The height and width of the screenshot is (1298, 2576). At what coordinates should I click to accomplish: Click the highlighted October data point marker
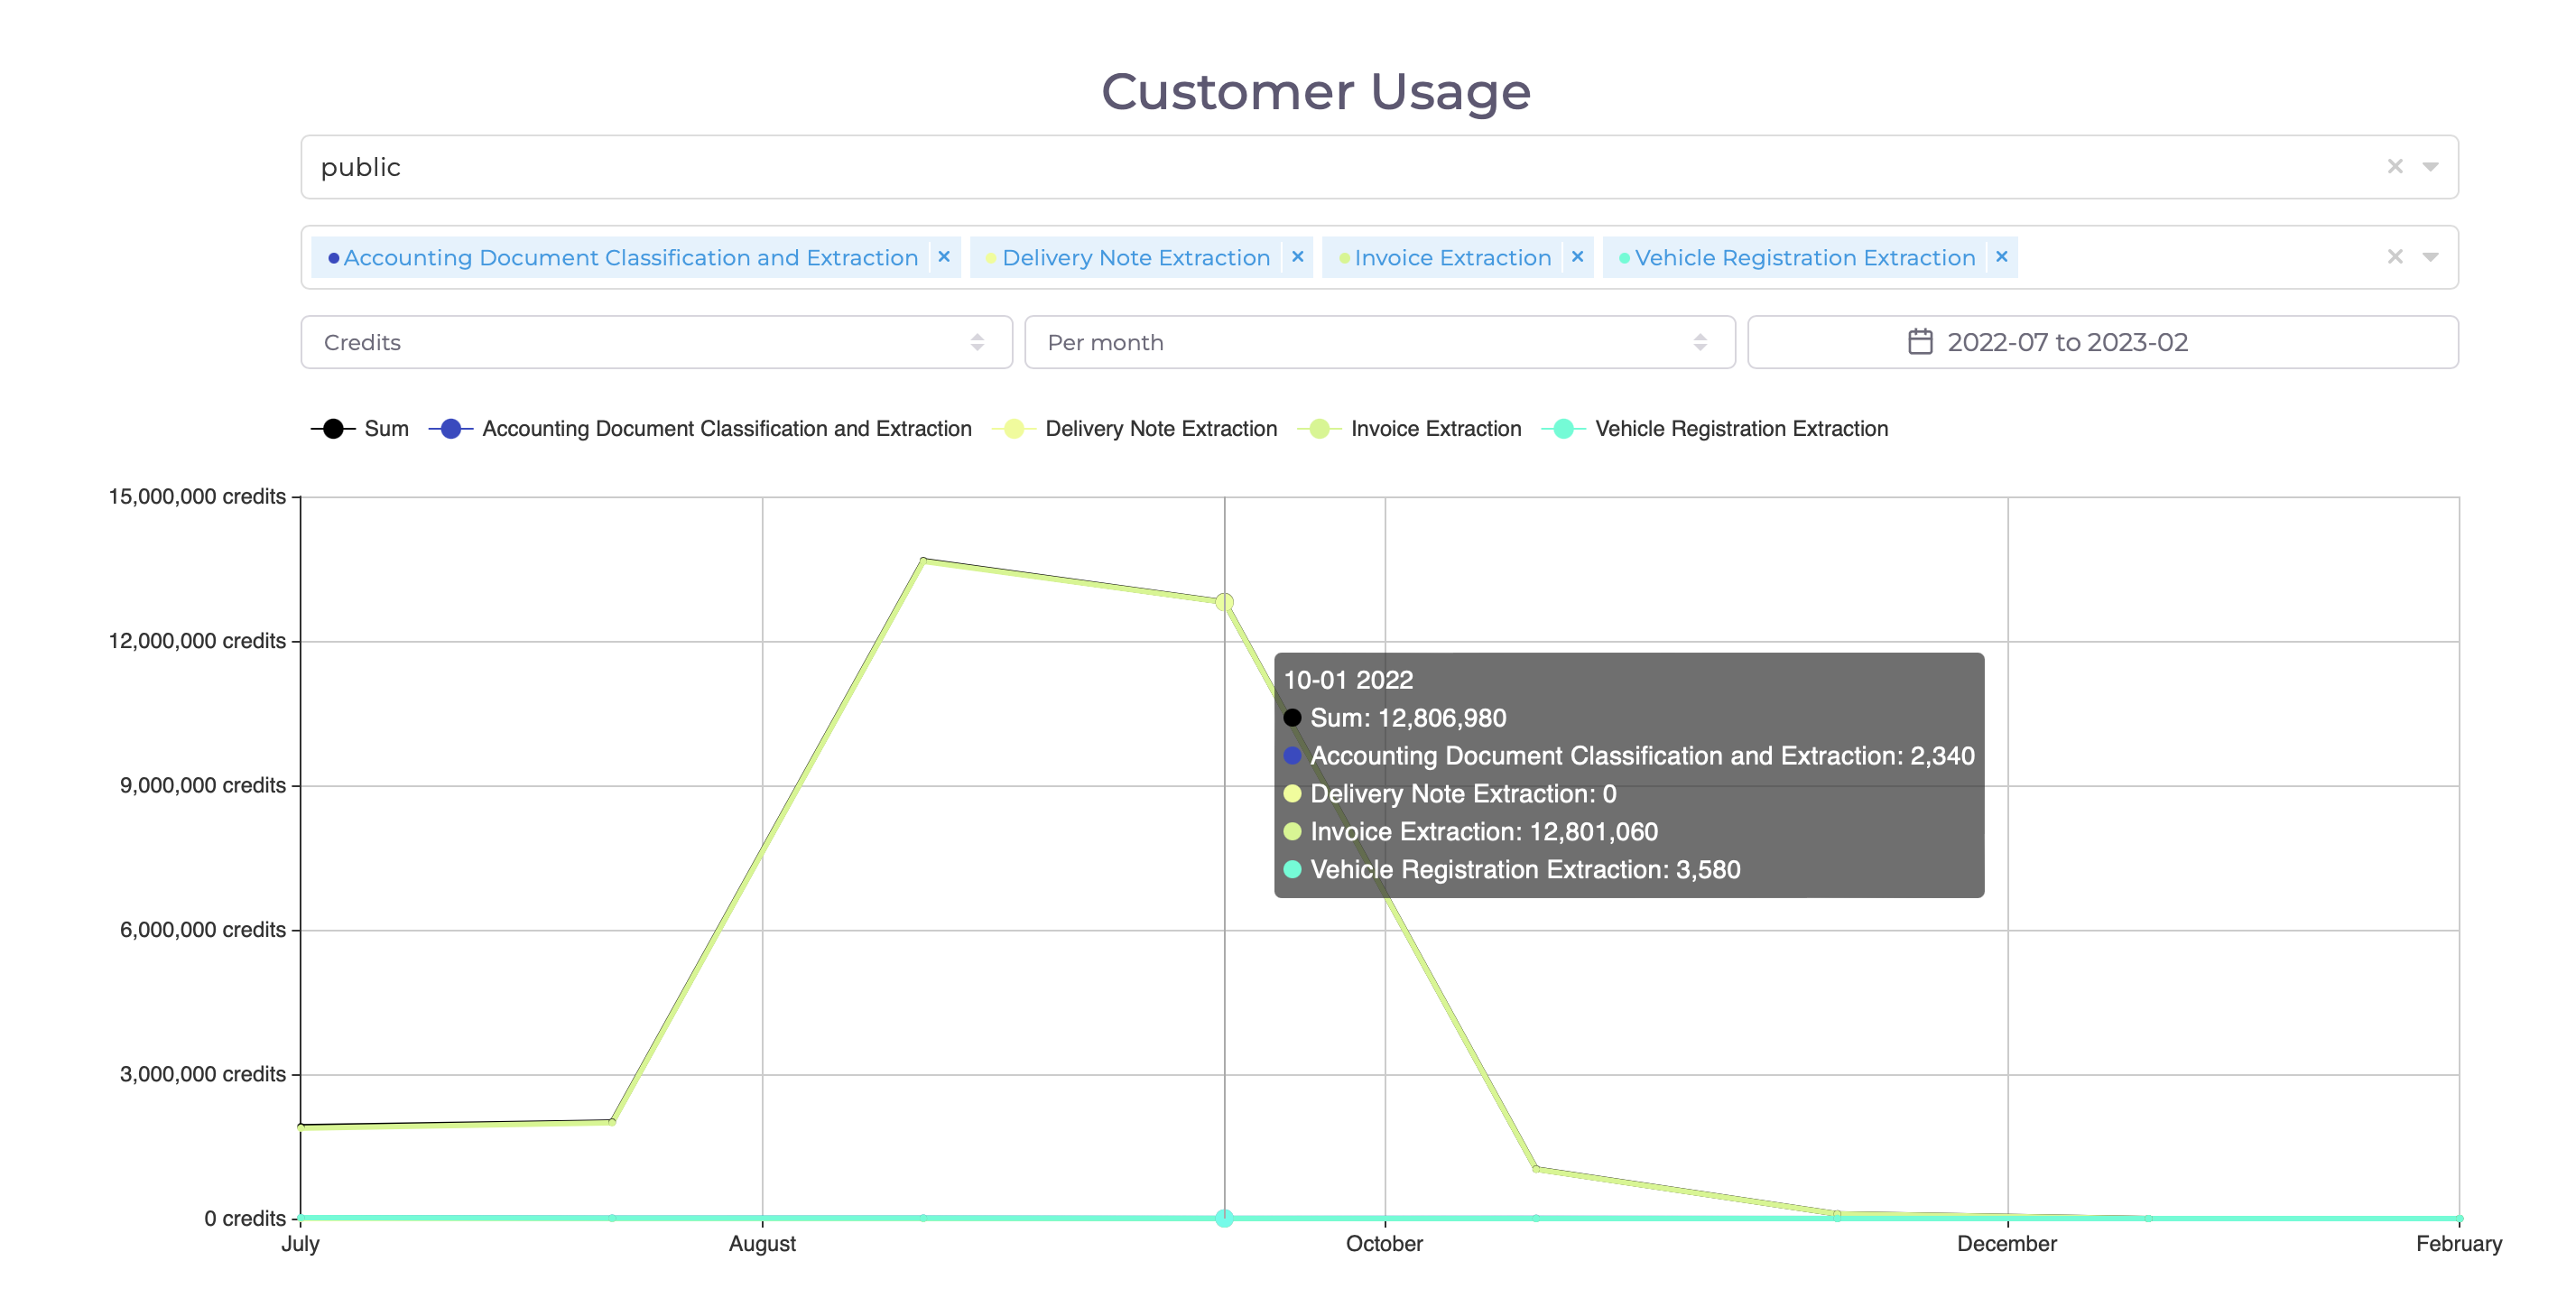(x=1224, y=602)
